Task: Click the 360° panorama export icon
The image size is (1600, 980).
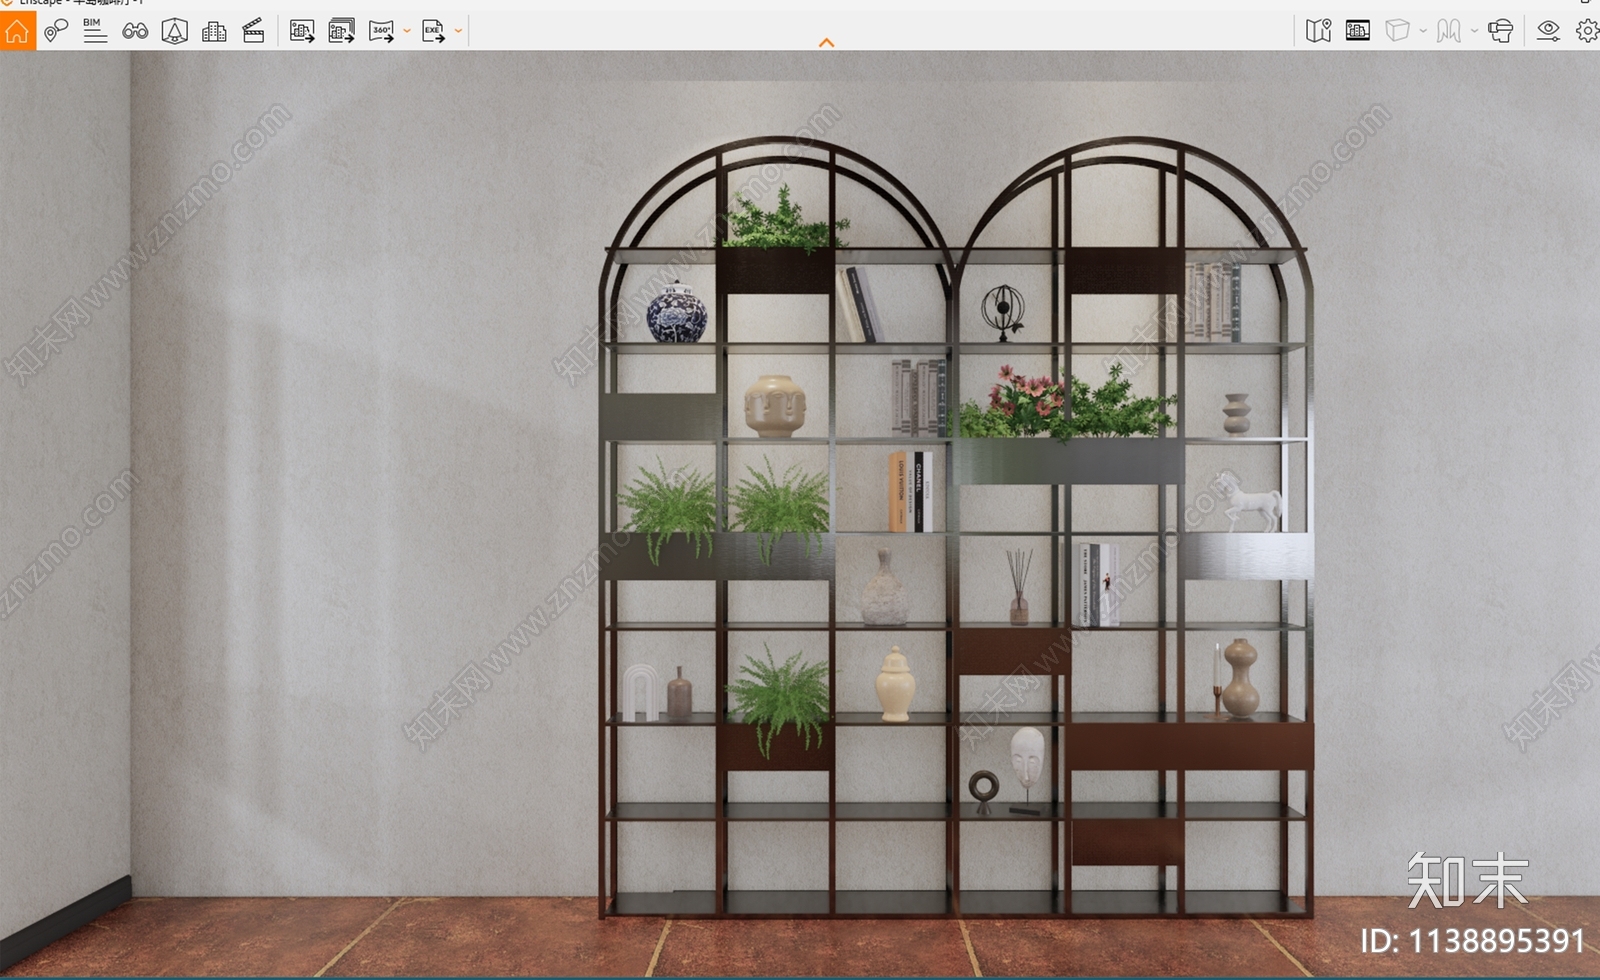Action: 382,31
